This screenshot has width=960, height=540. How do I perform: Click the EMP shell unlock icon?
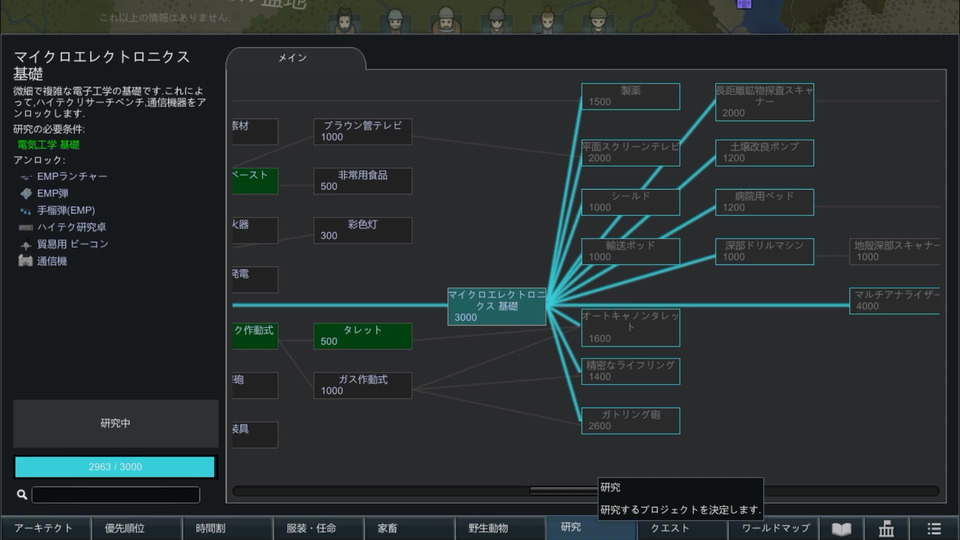25,193
